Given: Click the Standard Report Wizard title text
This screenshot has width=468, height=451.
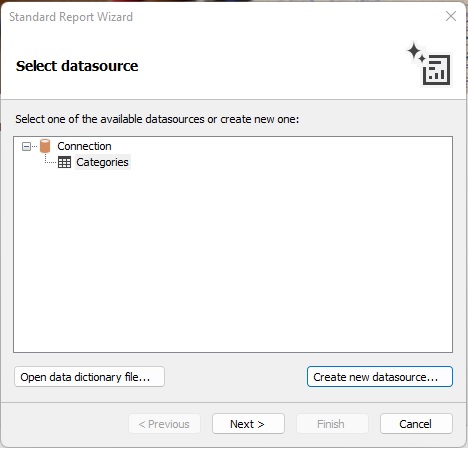Looking at the screenshot, I should tap(71, 17).
